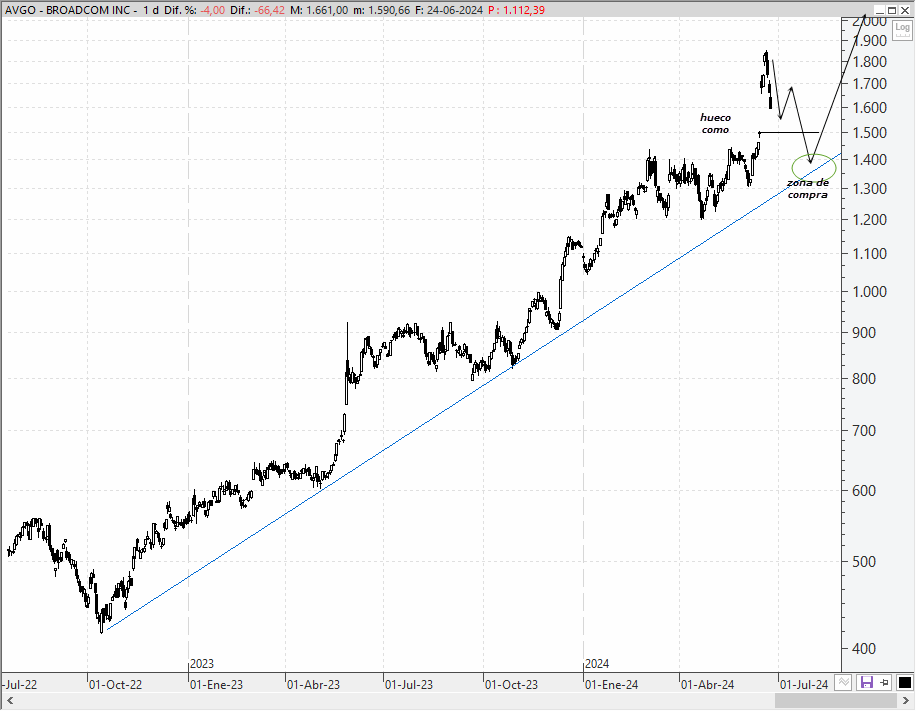Click the 1.700 price axis label
This screenshot has height=711, width=916.
coord(870,84)
